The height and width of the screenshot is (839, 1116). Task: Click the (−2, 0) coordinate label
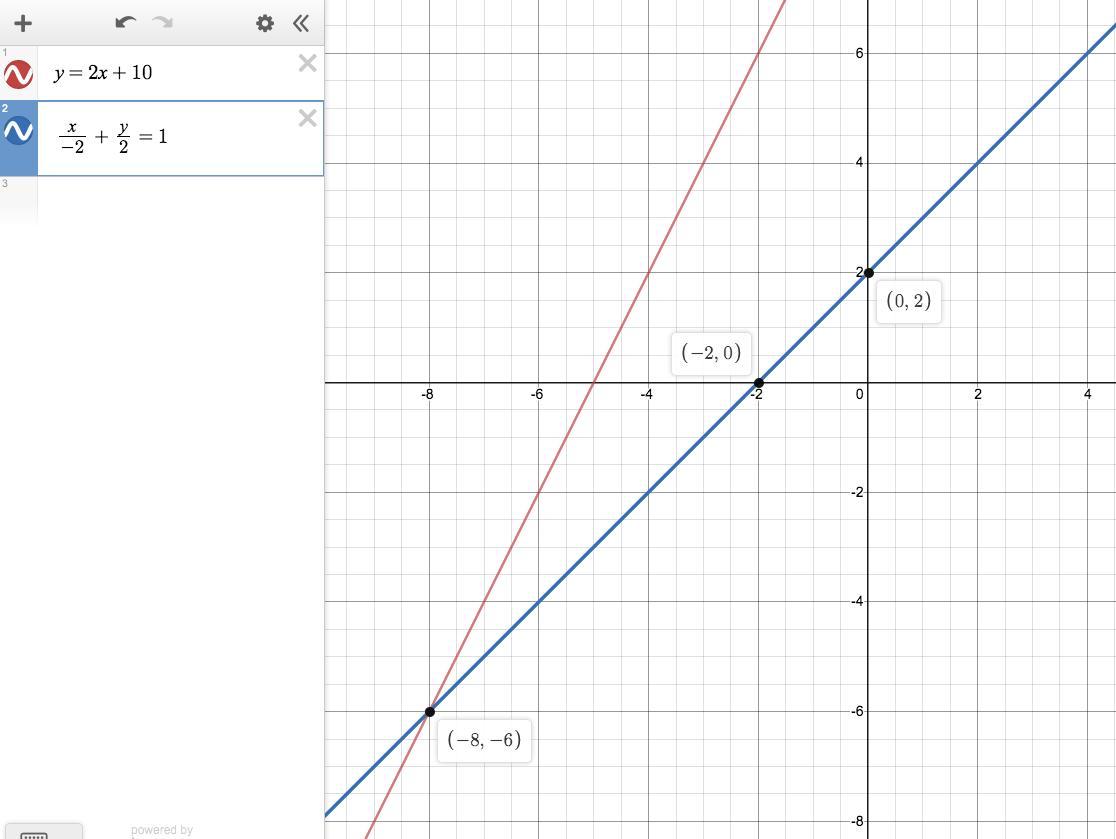(711, 353)
